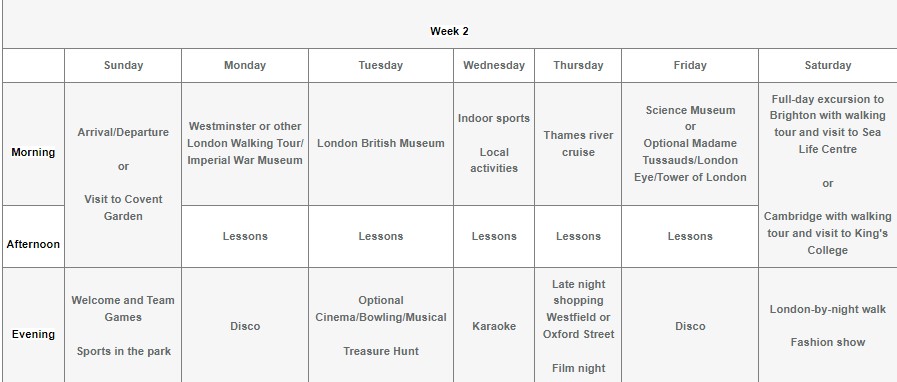Click the Tuesday column header
The height and width of the screenshot is (382, 897).
[381, 65]
